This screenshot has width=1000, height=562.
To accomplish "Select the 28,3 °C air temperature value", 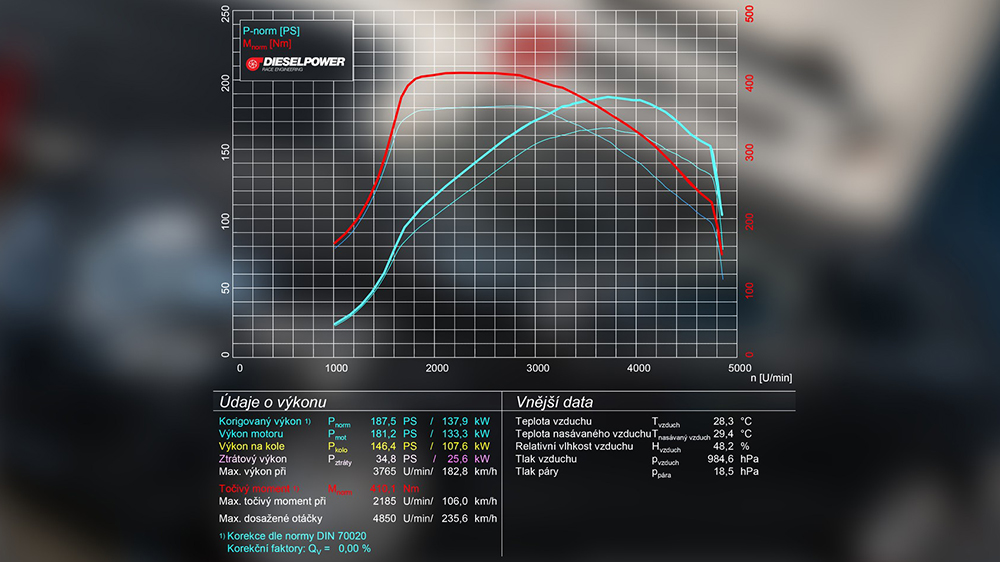I will tap(732, 422).
